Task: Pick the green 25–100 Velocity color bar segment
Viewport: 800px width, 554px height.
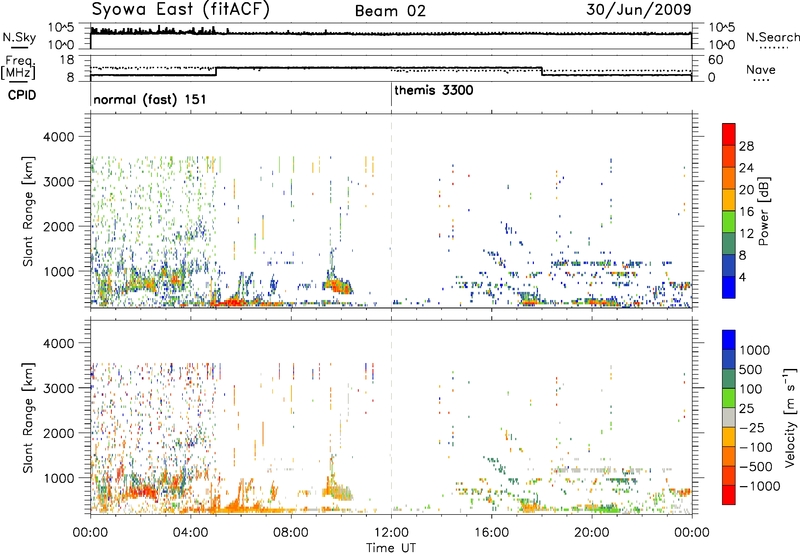Action: [x=729, y=398]
